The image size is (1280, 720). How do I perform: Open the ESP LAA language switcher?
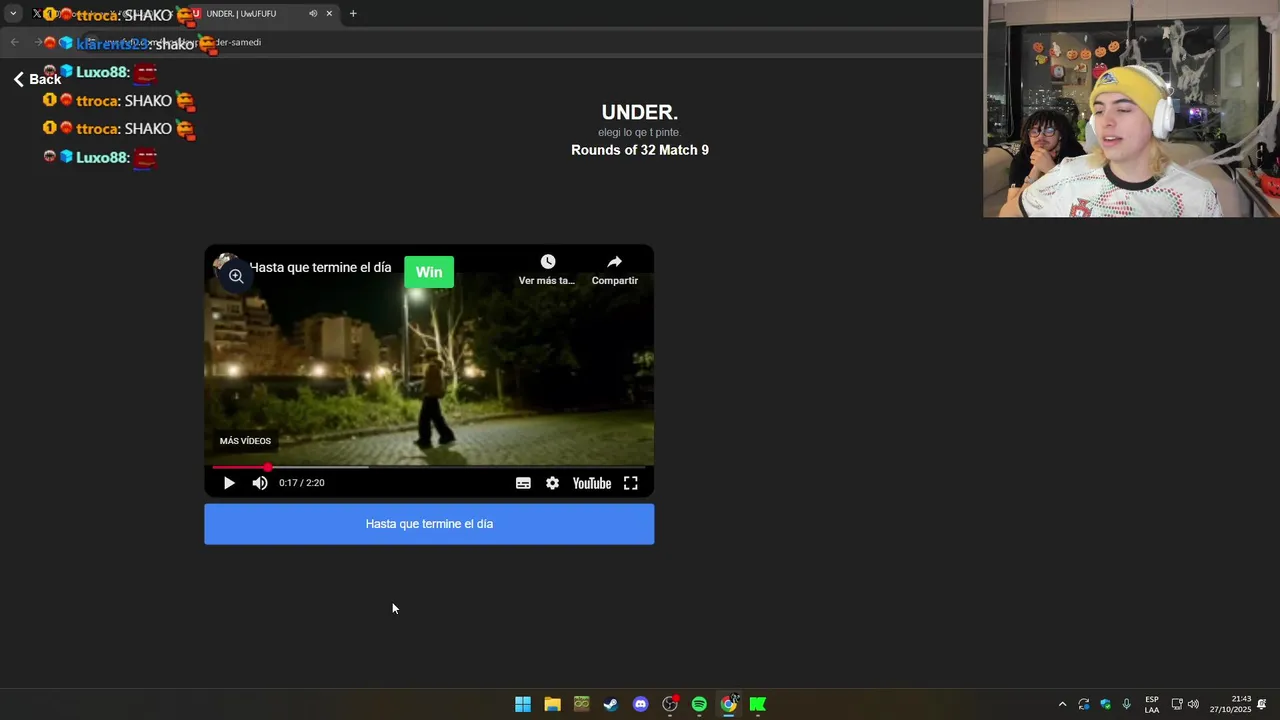click(x=1152, y=704)
